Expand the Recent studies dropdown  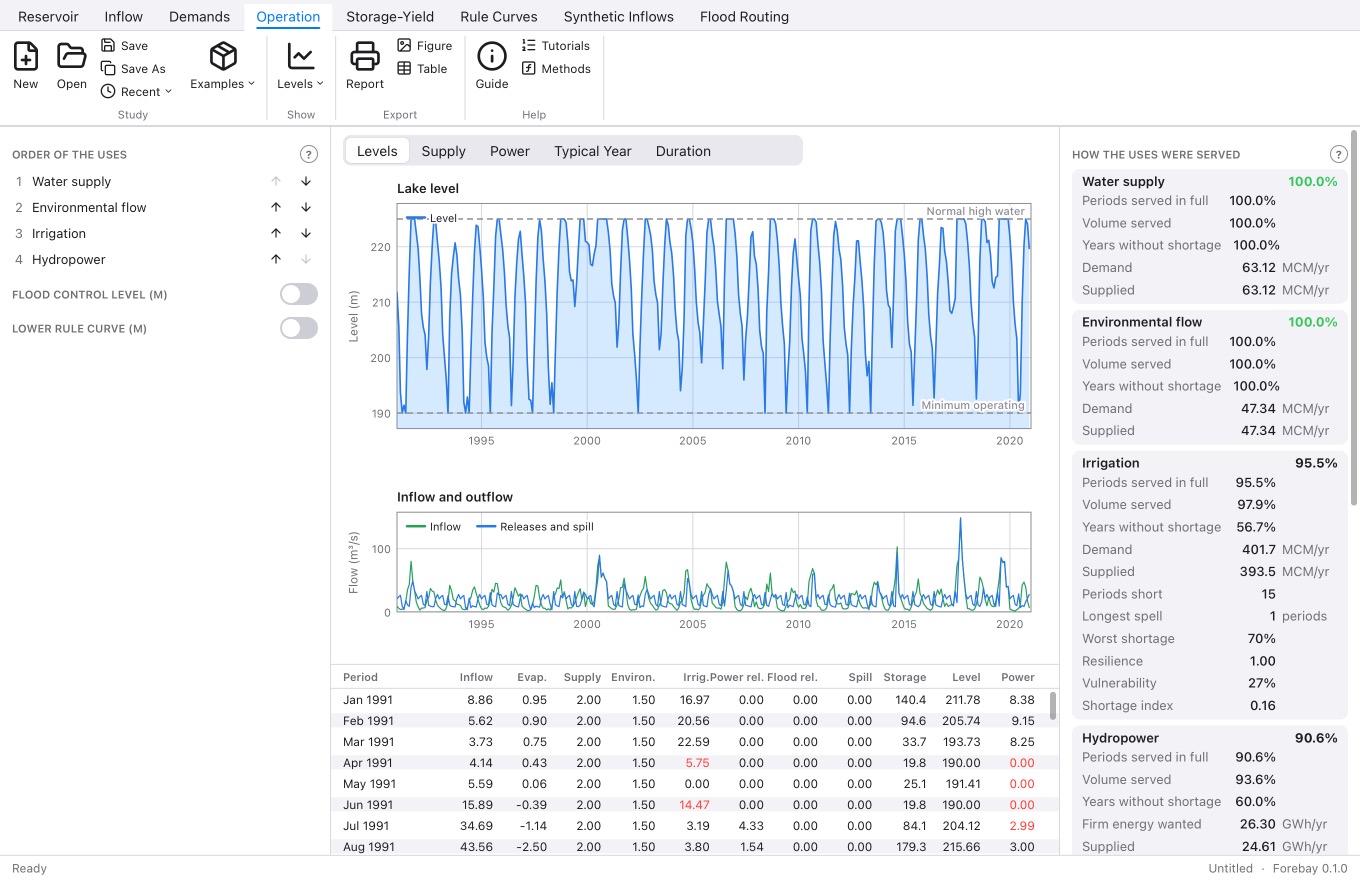(x=136, y=92)
